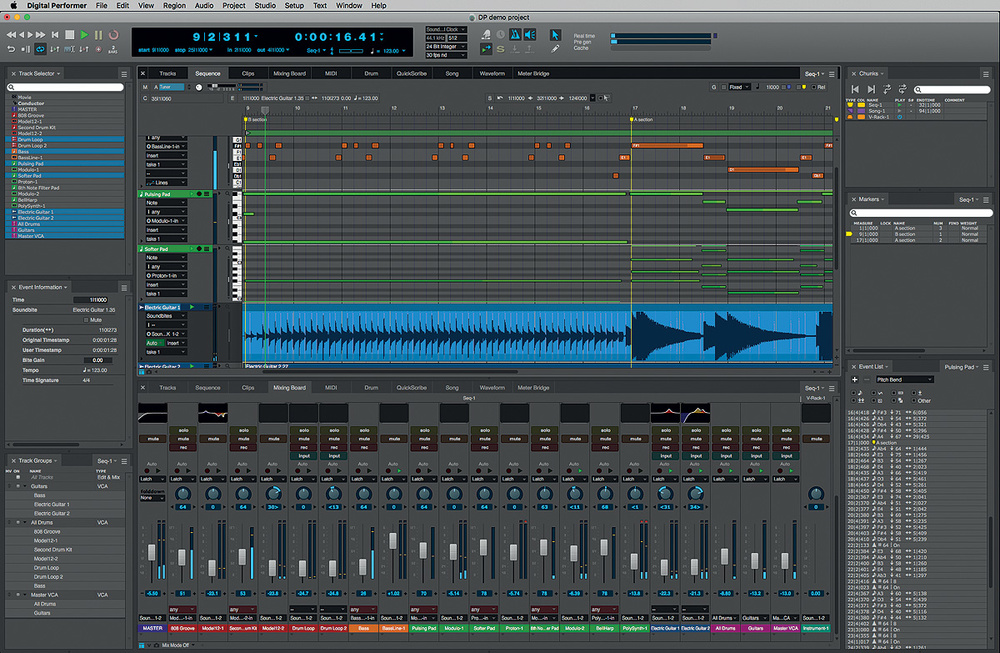Tick the Mute checkbox in Event Information
Viewport: 1000px width, 653px height.
point(87,320)
